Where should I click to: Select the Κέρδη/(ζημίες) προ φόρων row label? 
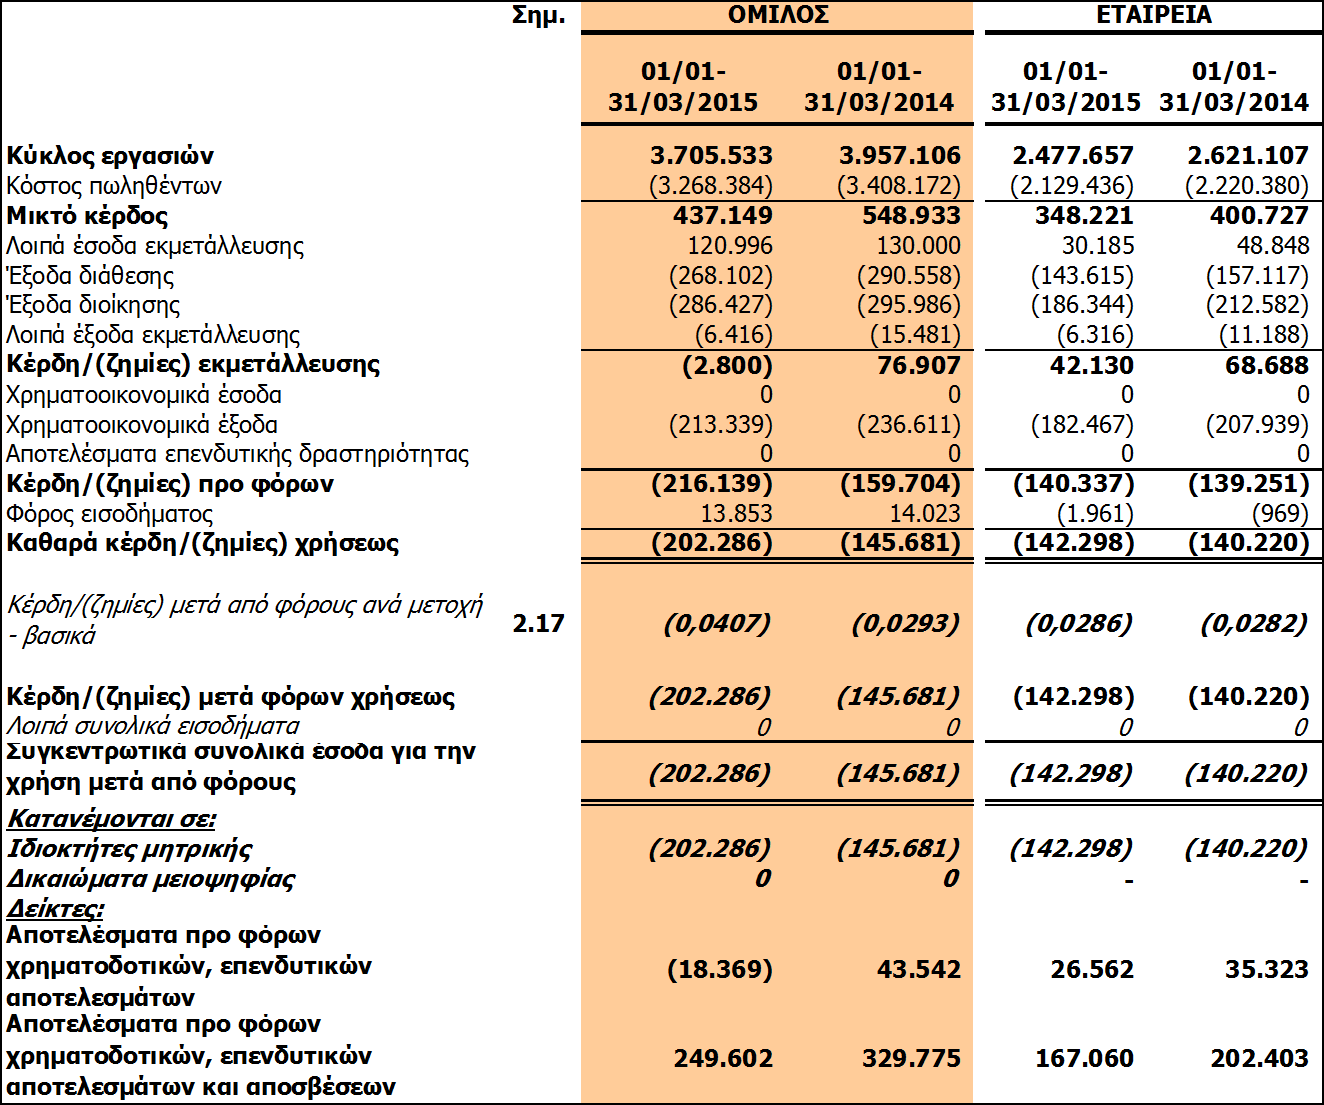click(x=170, y=484)
